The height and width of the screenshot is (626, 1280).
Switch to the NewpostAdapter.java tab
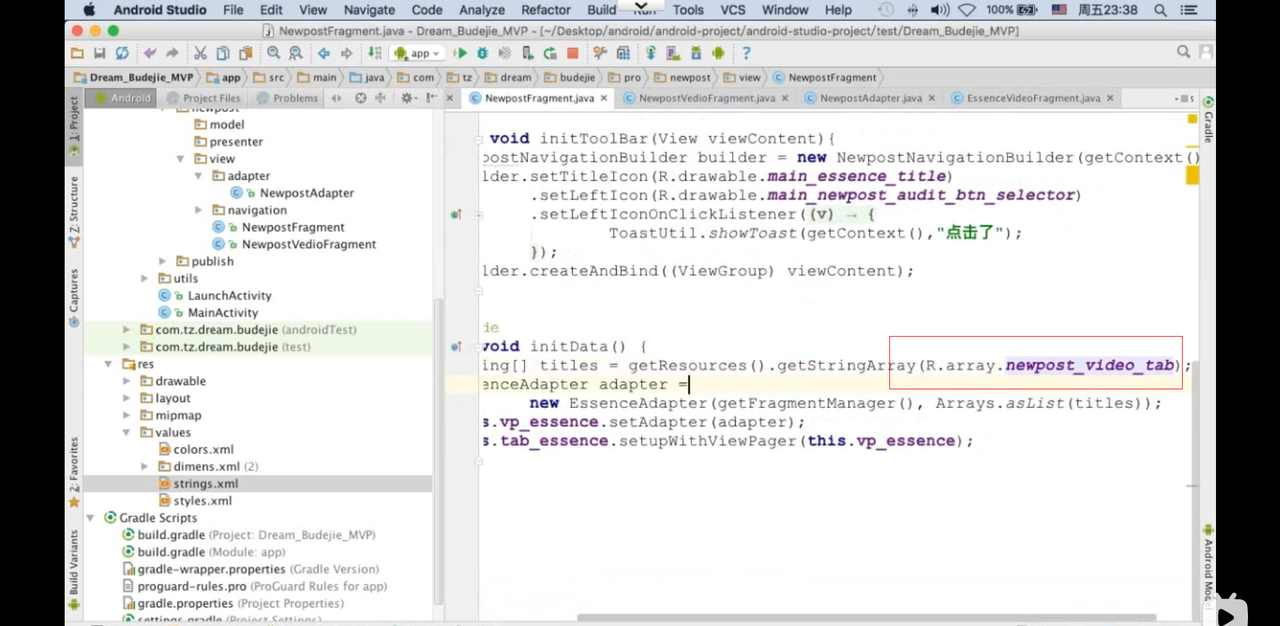[870, 98]
